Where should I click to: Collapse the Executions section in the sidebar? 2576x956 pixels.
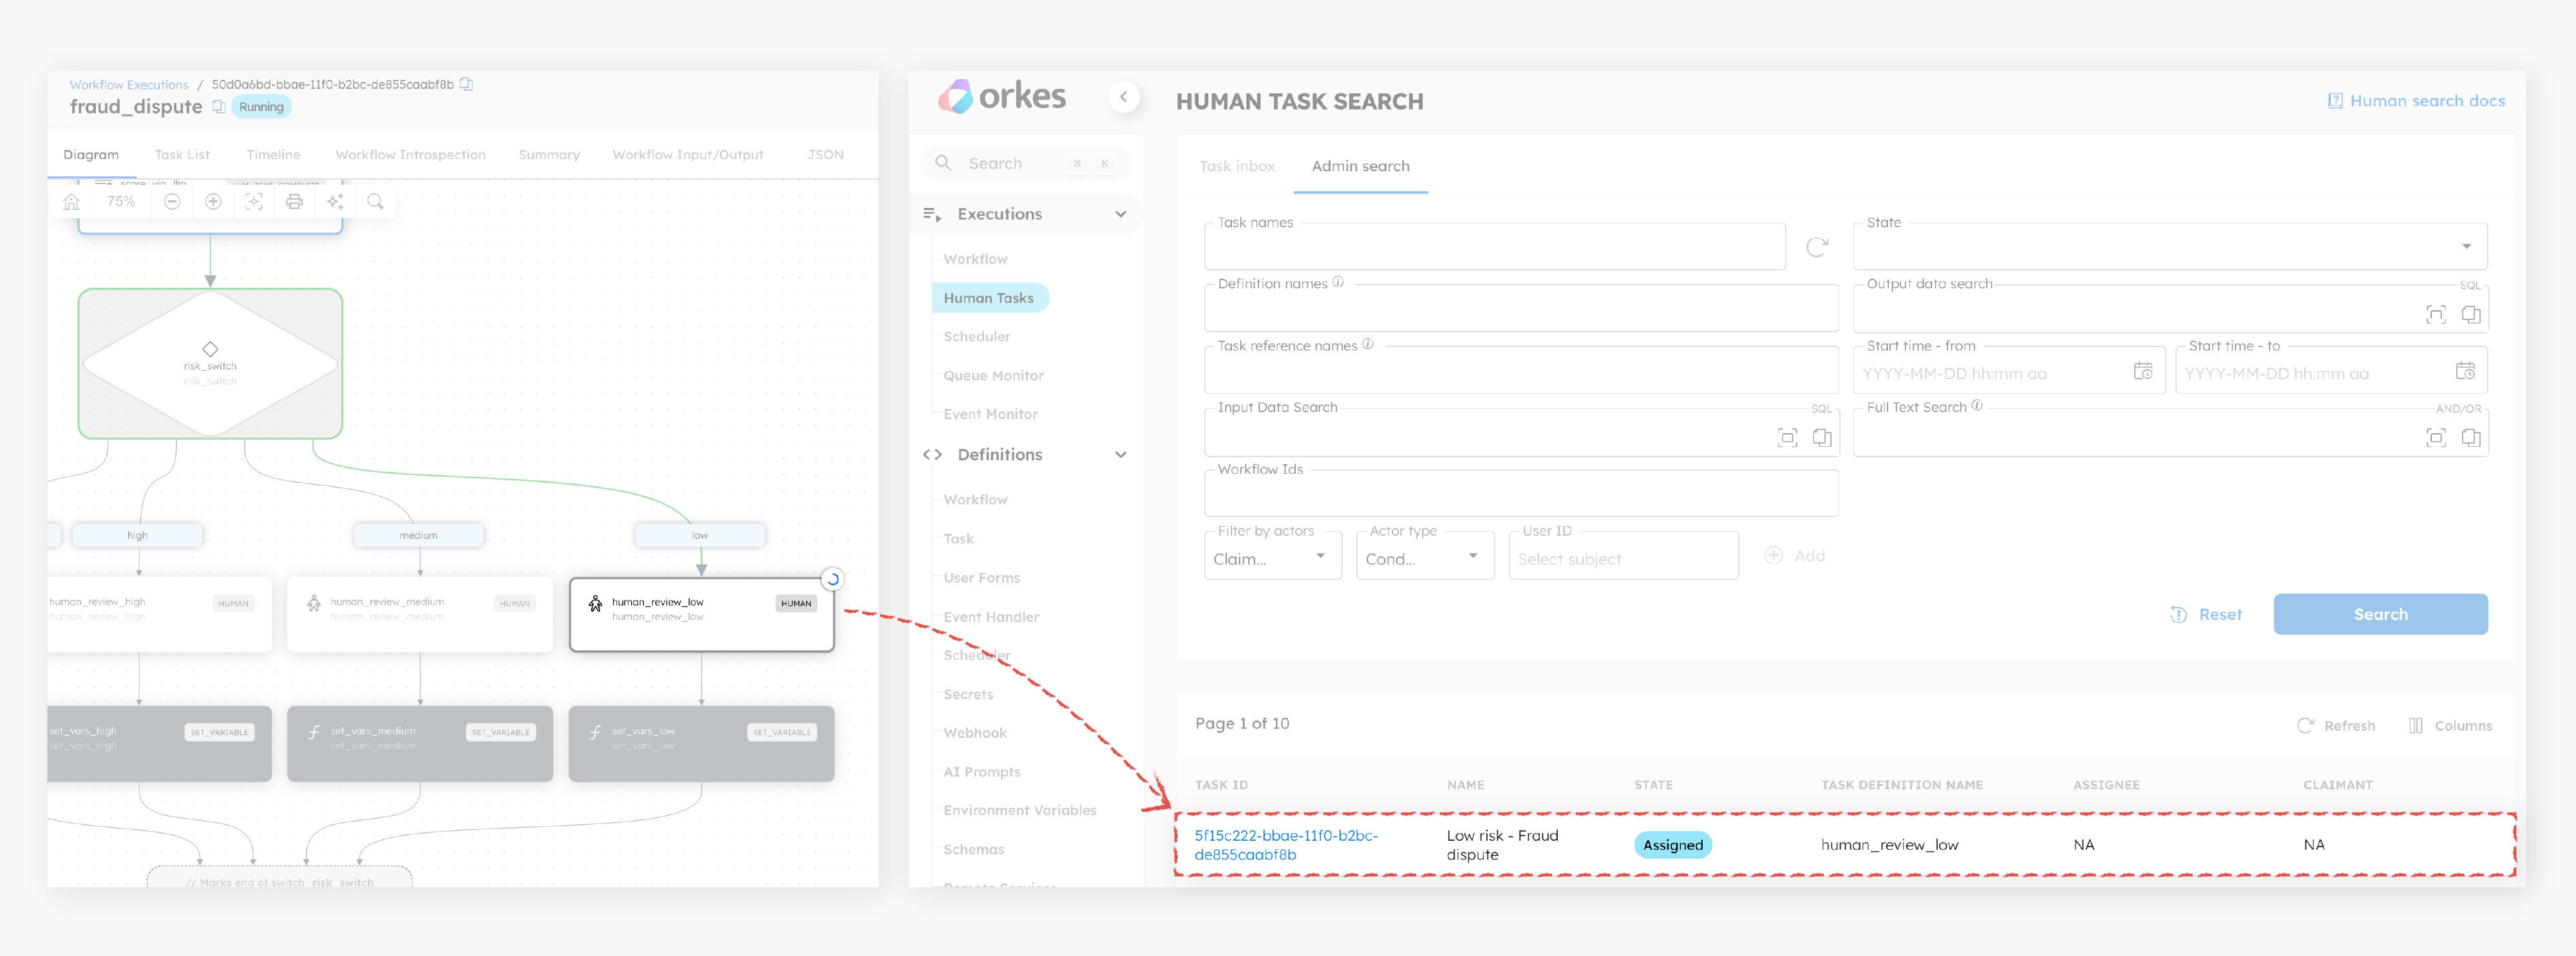click(1121, 214)
